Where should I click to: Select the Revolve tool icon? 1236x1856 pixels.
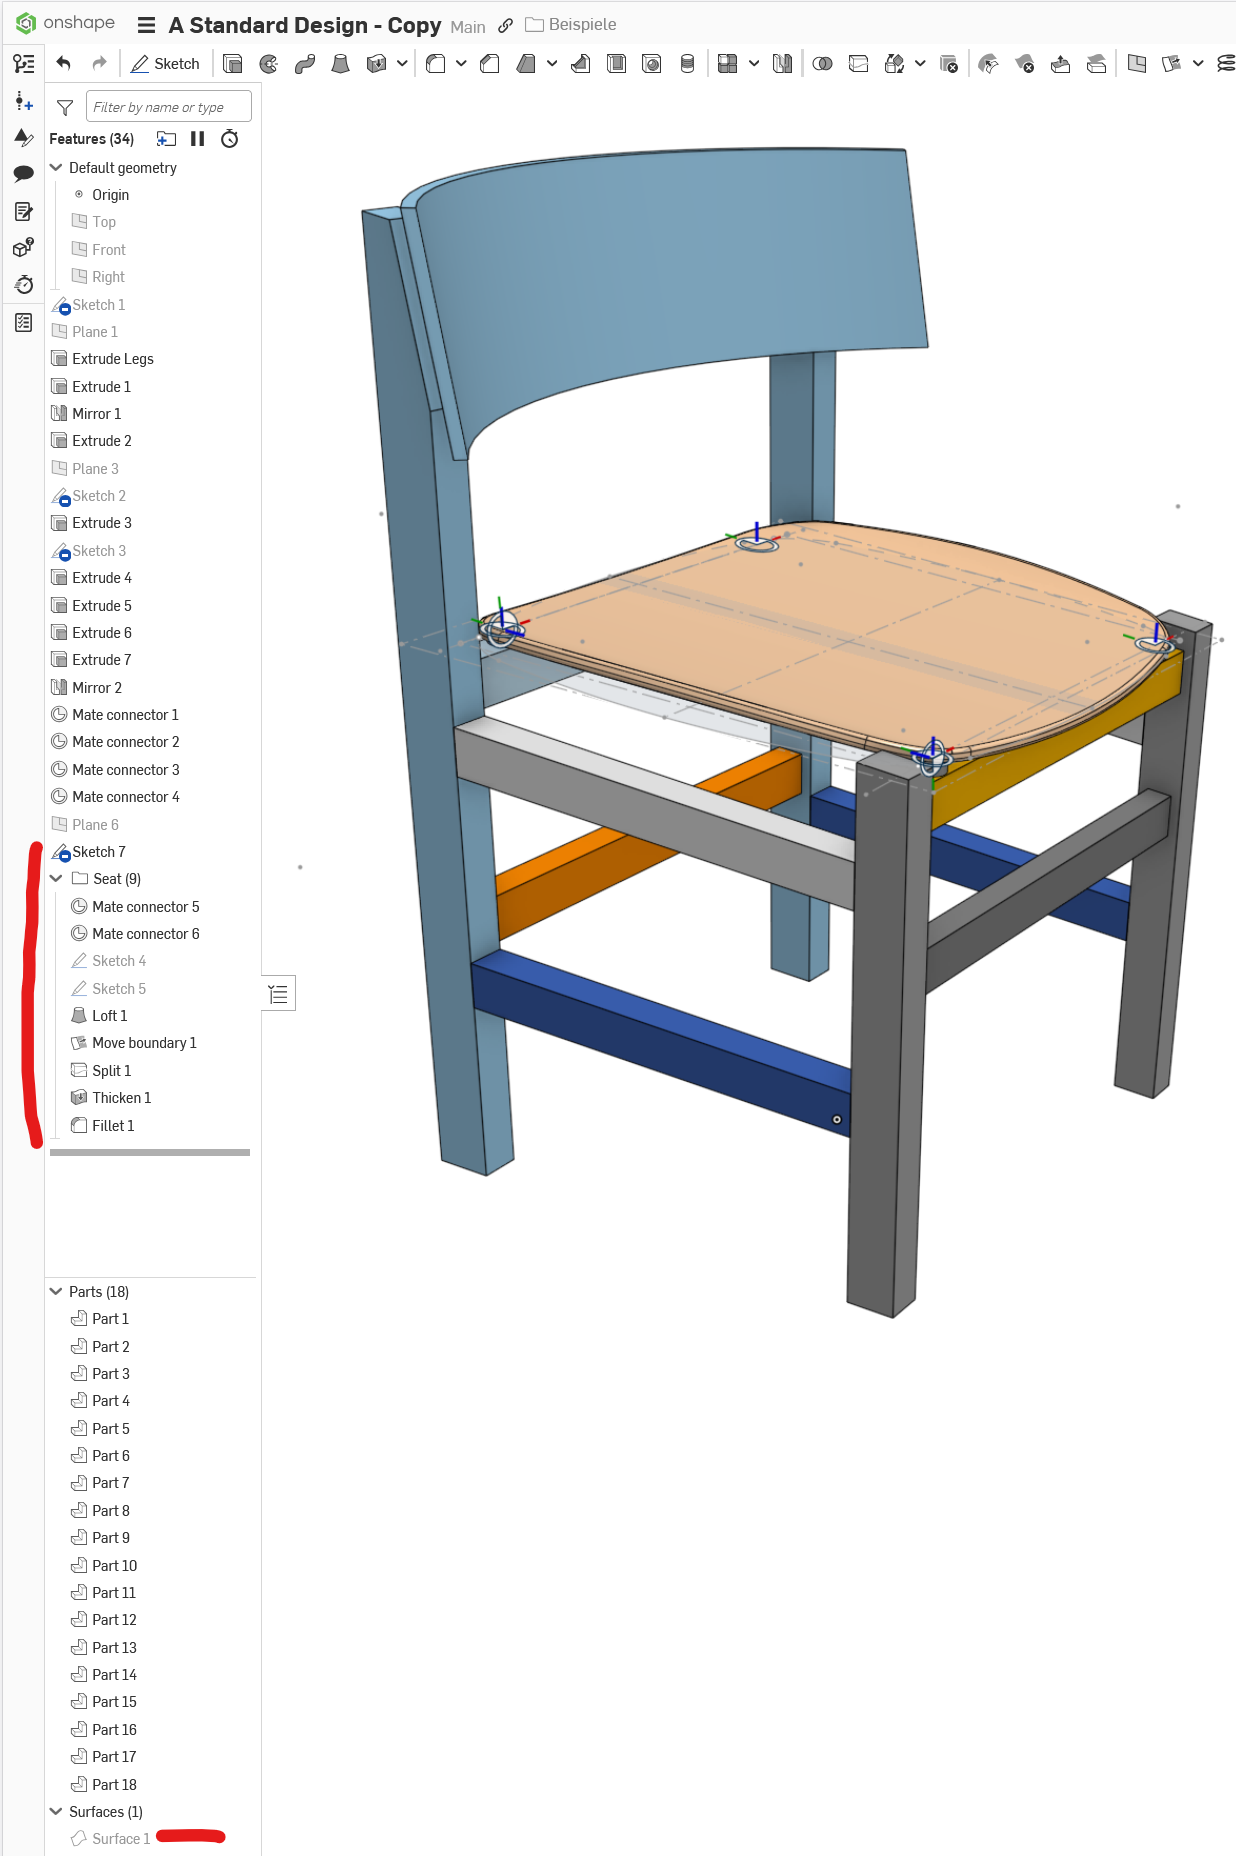point(269,64)
